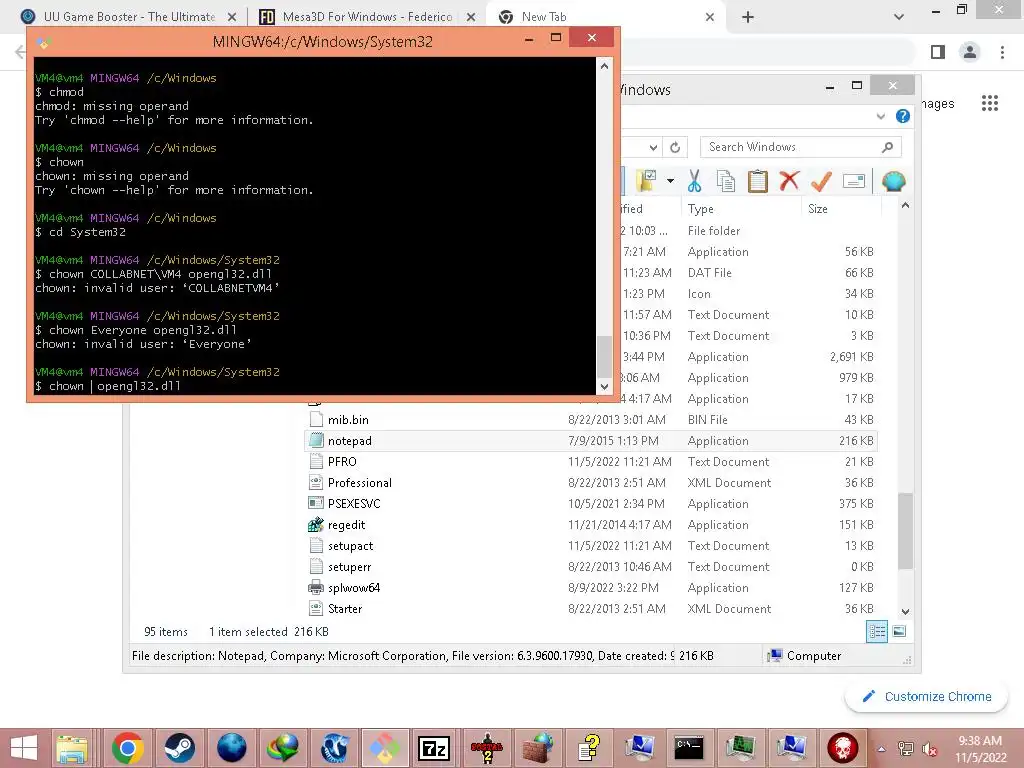Open the red skull taskbar icon
Screen dimensions: 1024x768
point(842,748)
